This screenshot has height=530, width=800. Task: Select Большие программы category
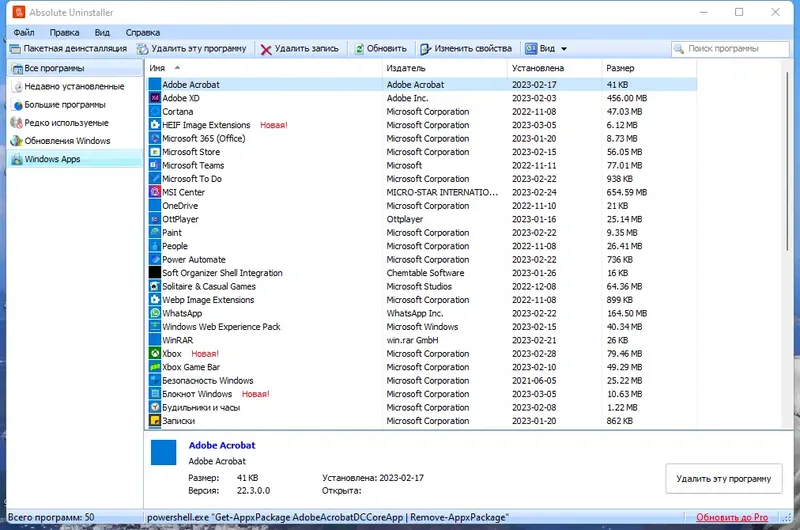coord(75,105)
